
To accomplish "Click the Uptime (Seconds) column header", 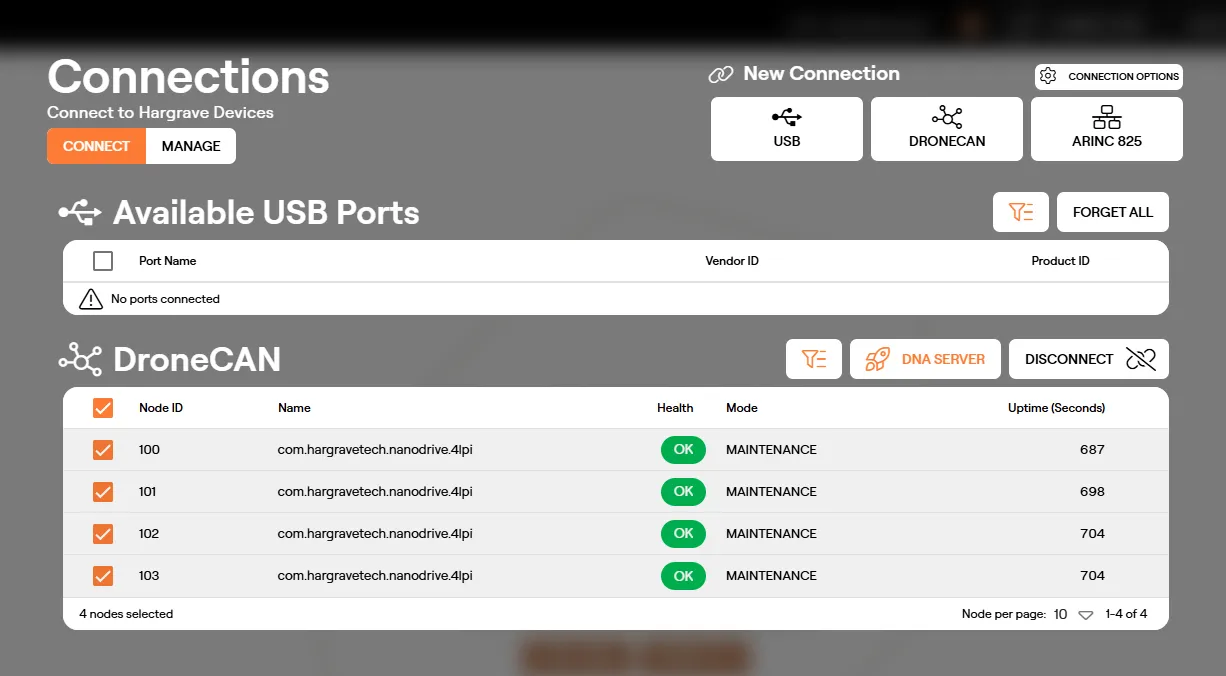I will 1056,408.
